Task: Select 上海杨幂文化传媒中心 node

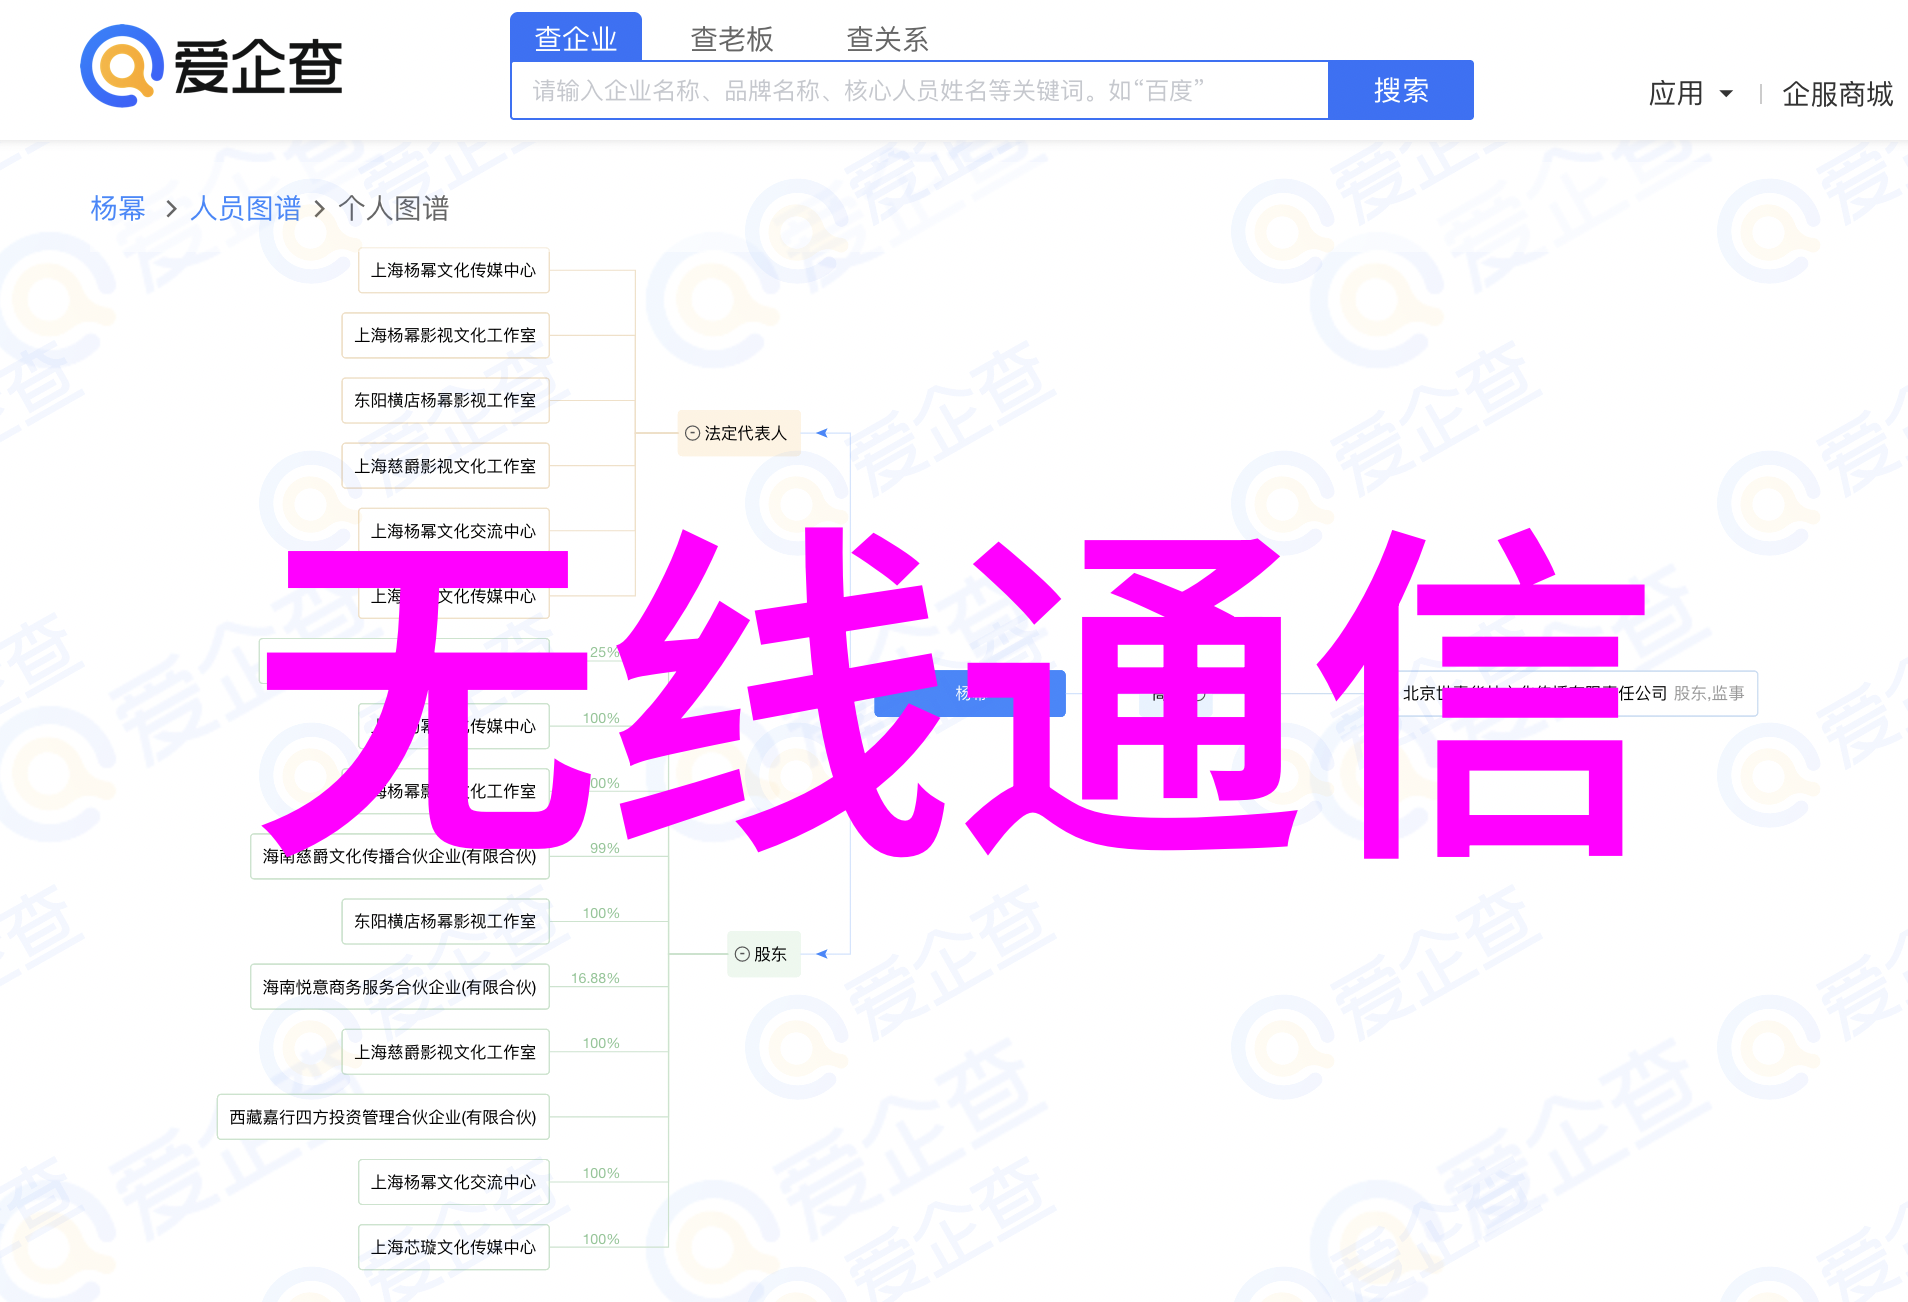Action: (454, 270)
